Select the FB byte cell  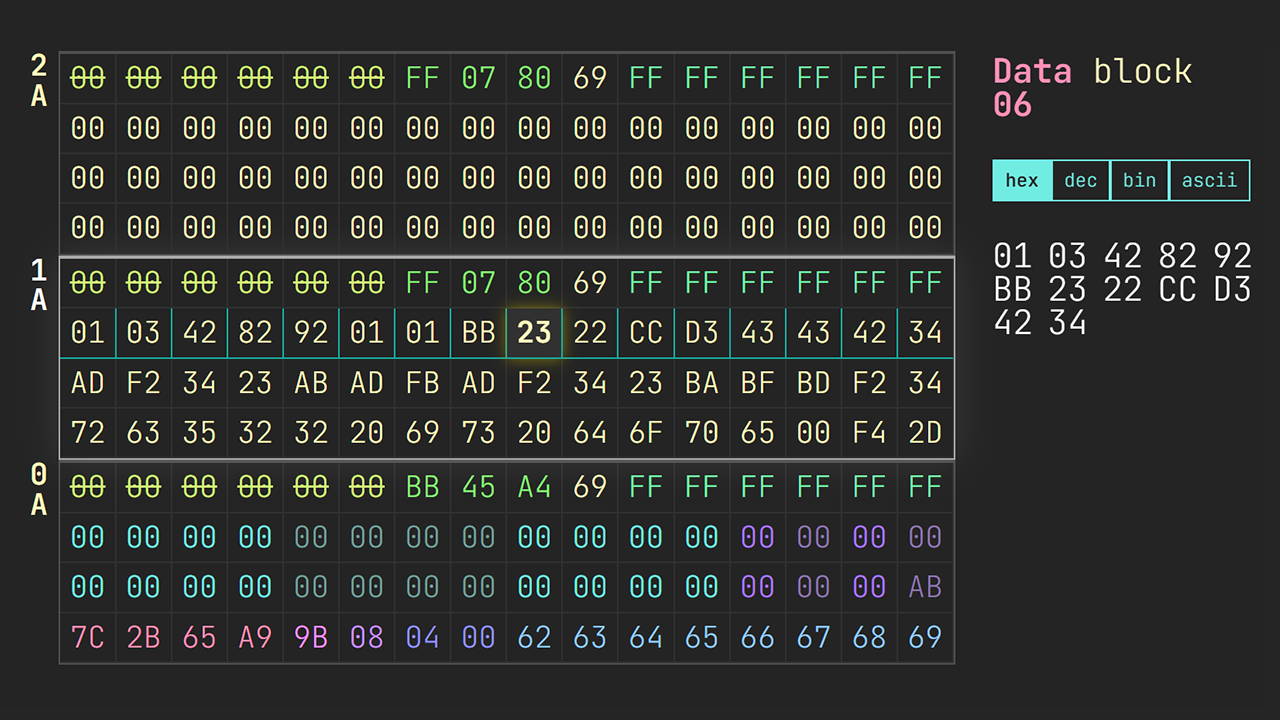click(x=422, y=383)
